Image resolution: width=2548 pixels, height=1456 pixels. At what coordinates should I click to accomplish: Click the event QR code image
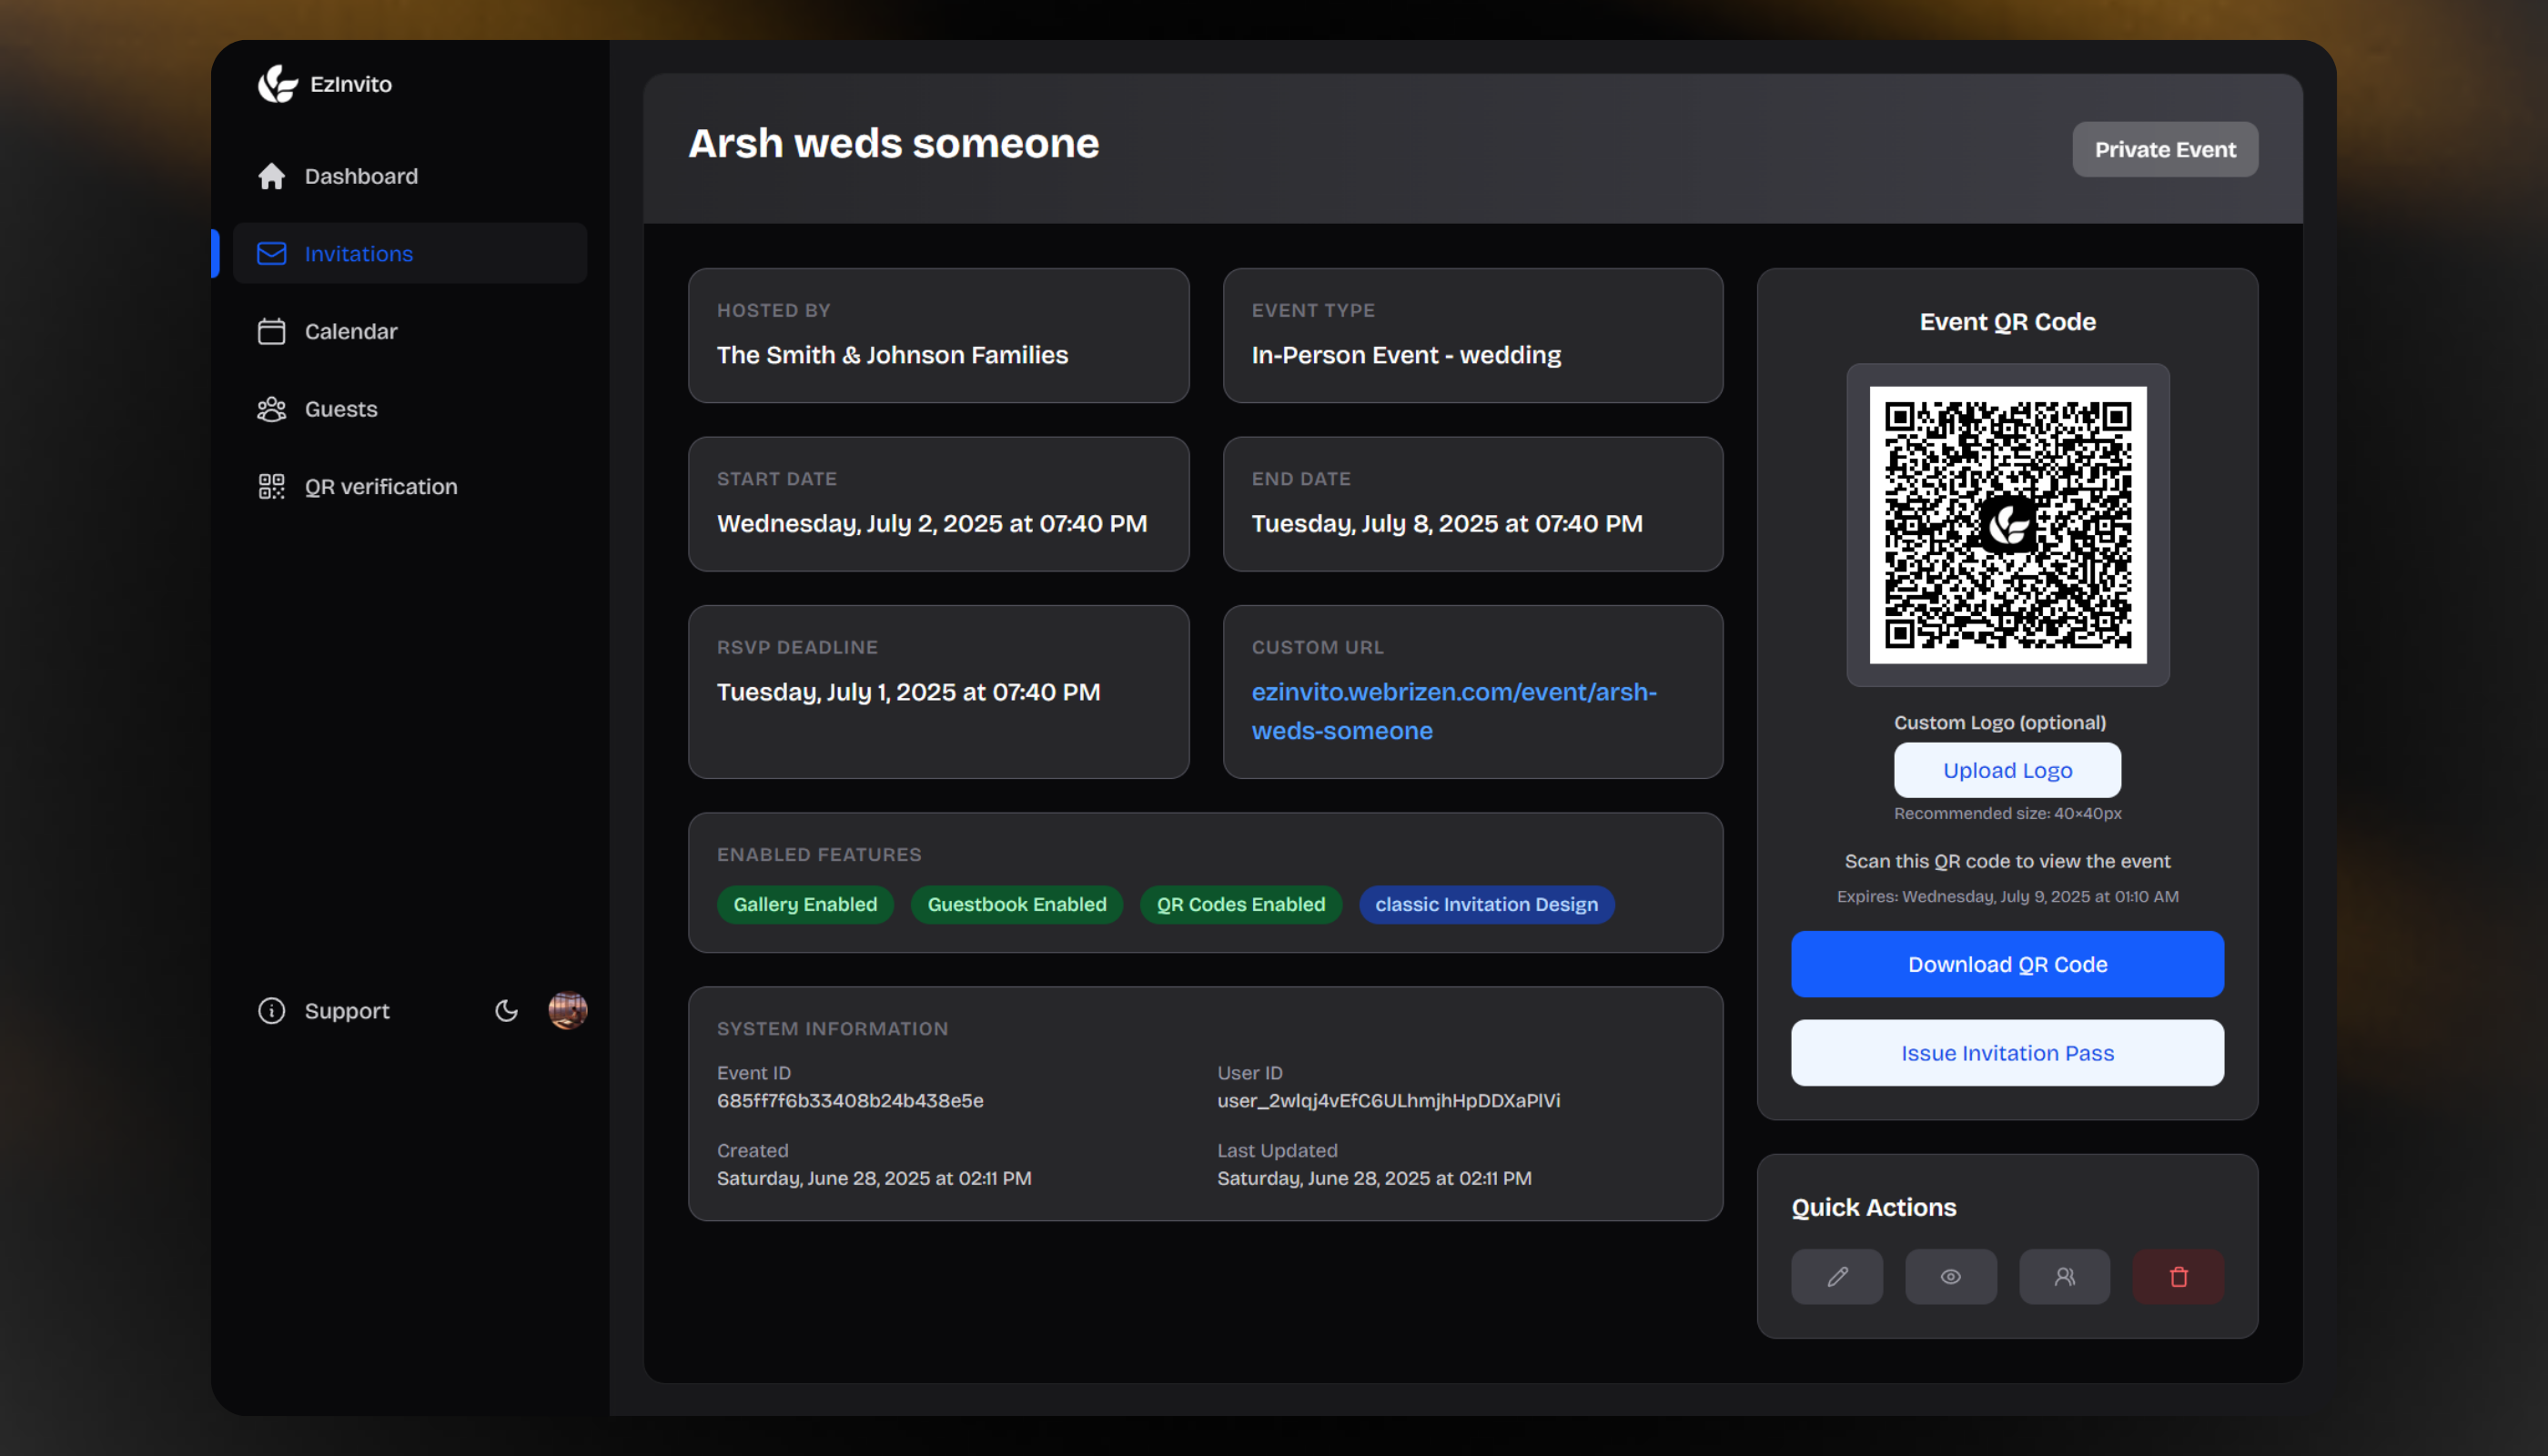[x=2007, y=525]
